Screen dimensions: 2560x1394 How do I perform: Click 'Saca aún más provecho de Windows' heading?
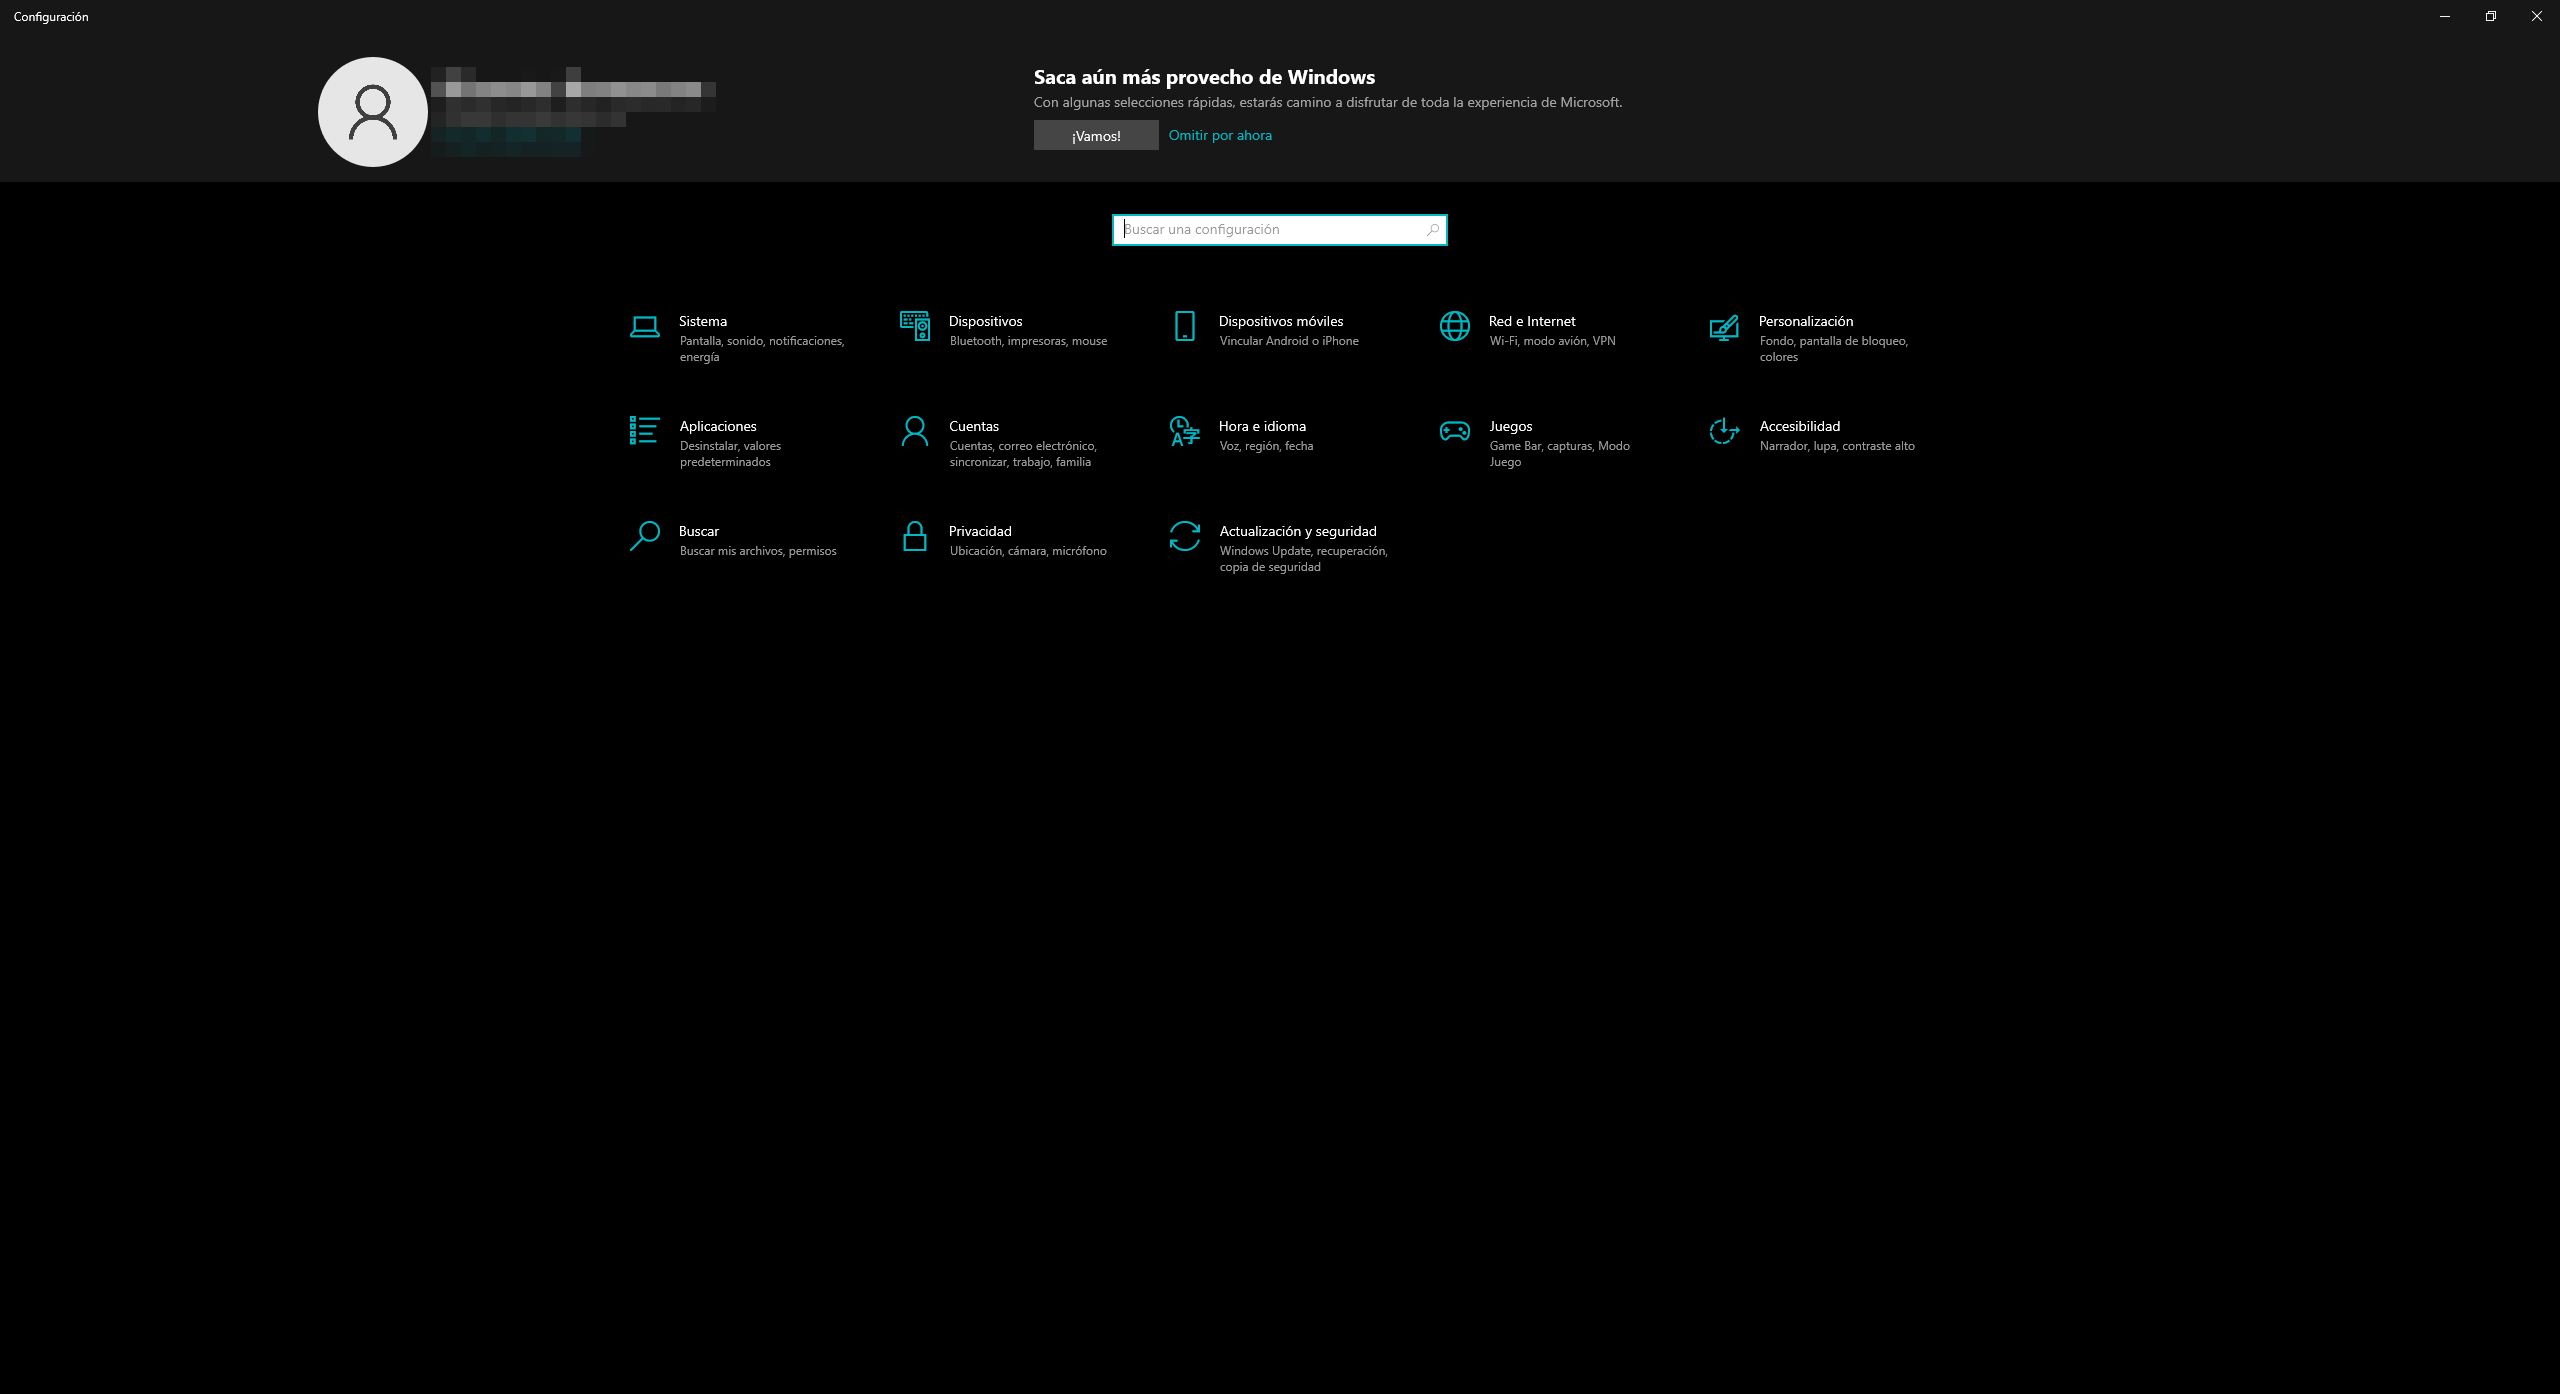pos(1204,78)
